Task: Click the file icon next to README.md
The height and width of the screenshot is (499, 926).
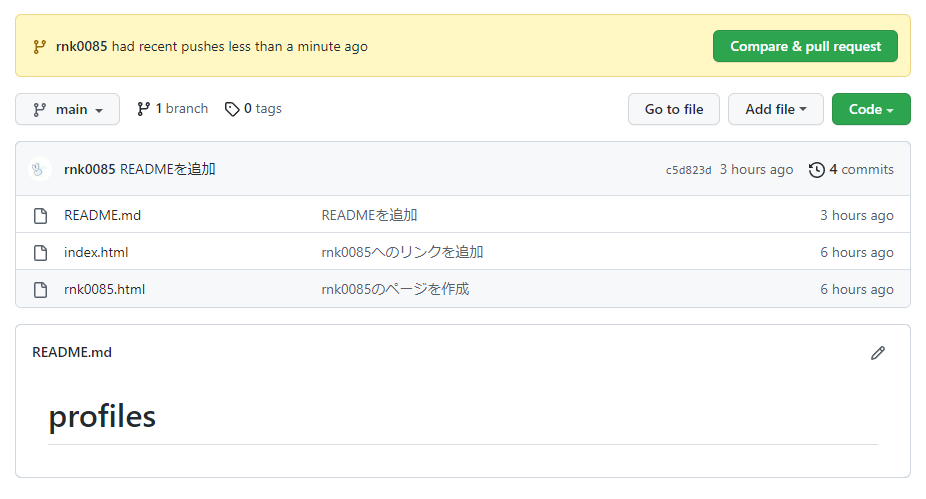Action: (x=41, y=216)
